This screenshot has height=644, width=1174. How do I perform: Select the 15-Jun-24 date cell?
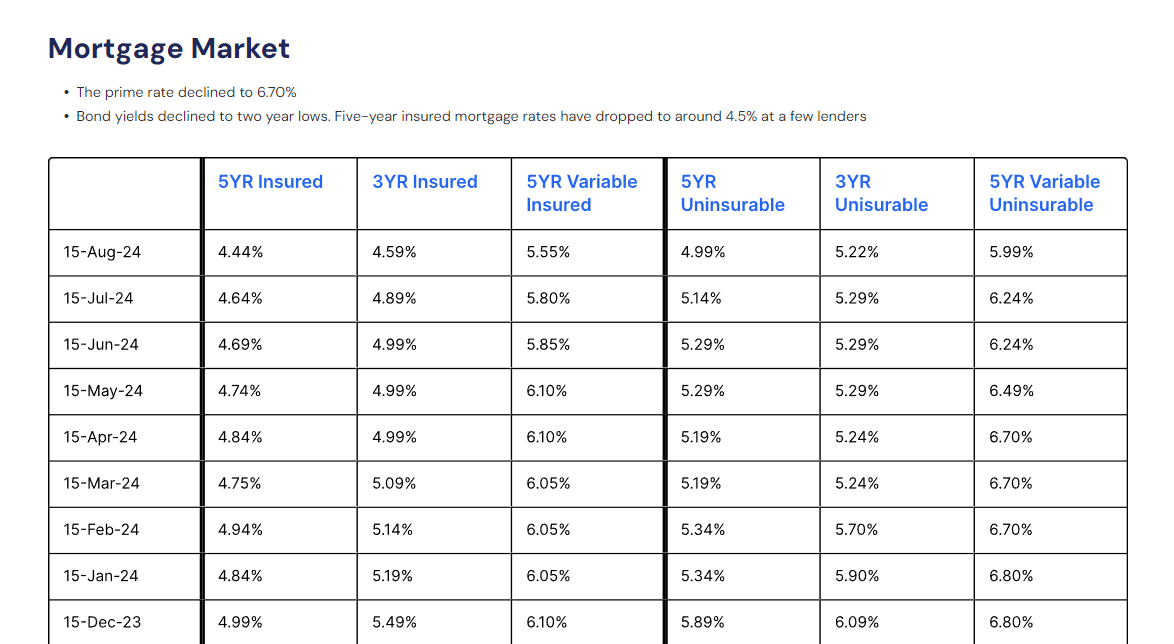[101, 344]
